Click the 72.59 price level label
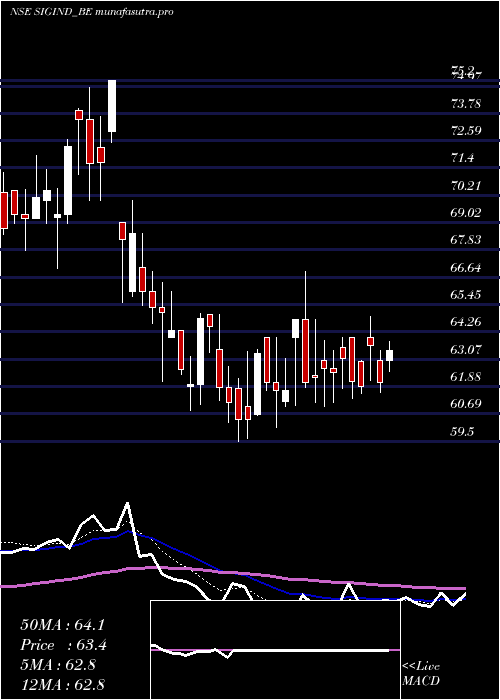The image size is (500, 700). click(x=466, y=131)
